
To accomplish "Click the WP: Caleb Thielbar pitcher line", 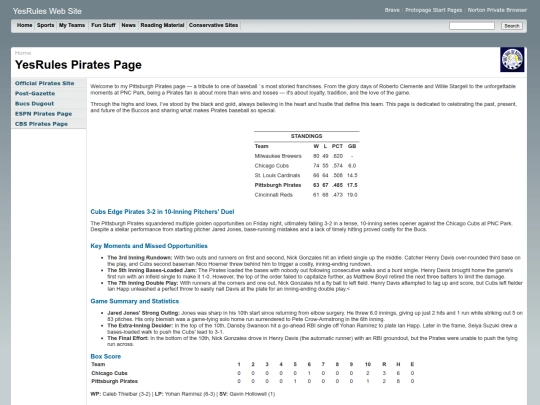I will 120,394.
